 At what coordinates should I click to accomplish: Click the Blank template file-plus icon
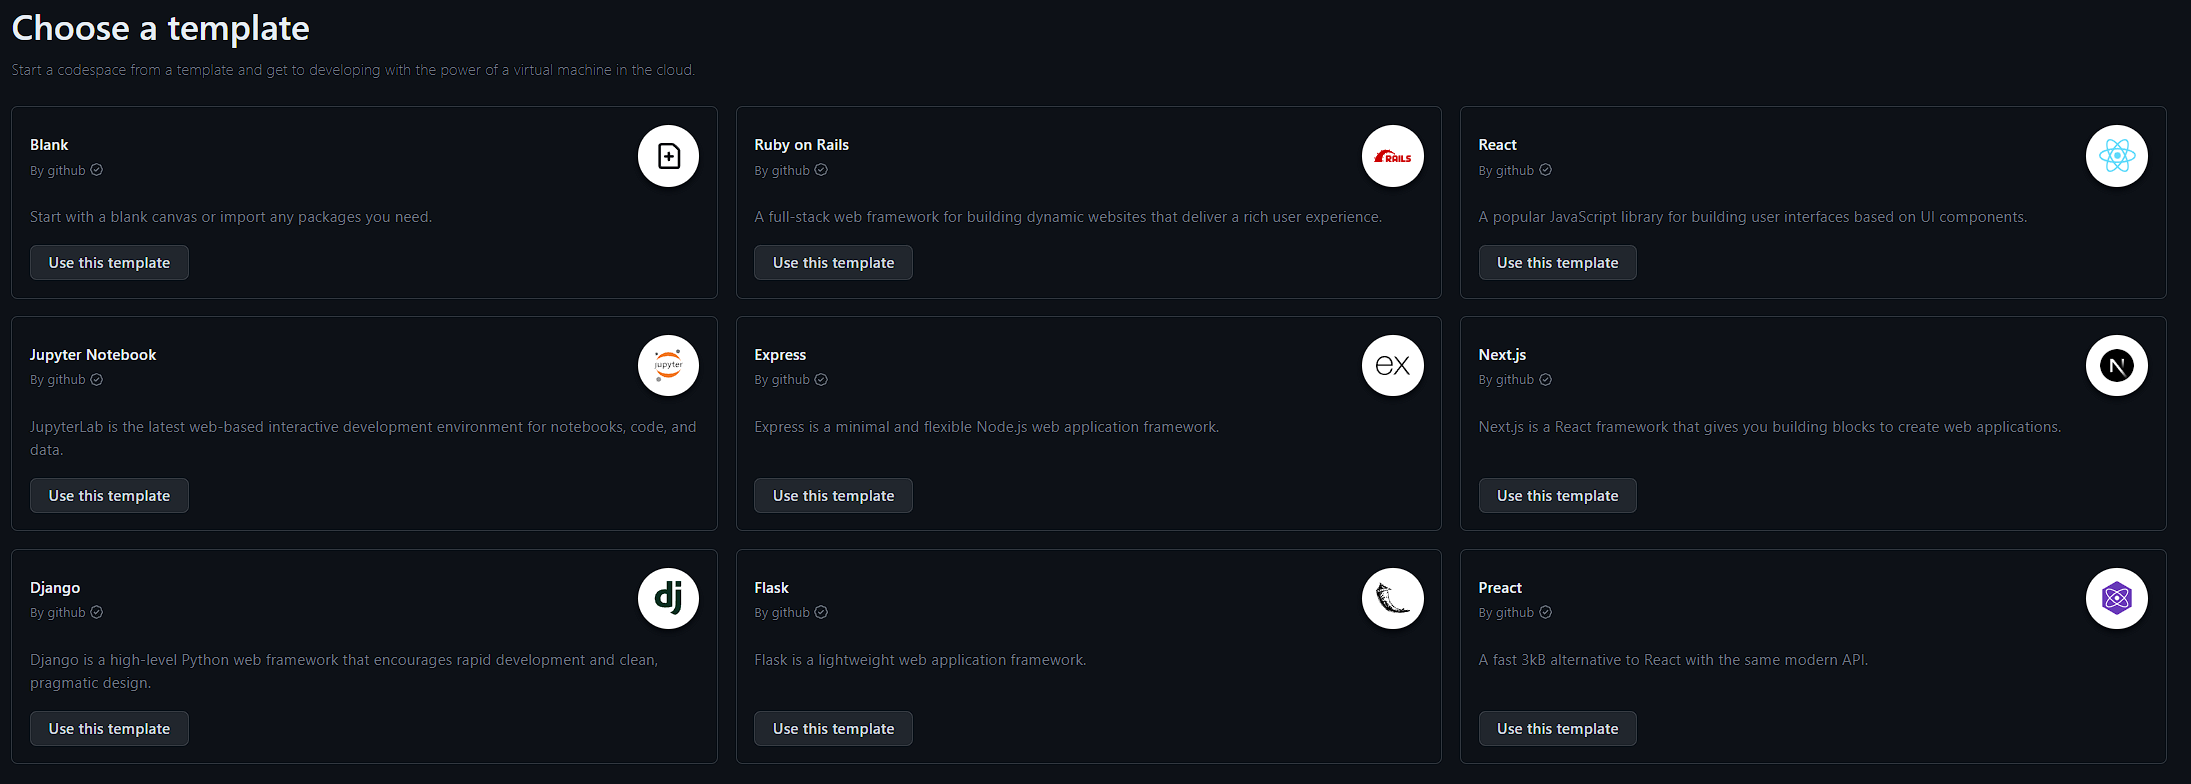[668, 156]
